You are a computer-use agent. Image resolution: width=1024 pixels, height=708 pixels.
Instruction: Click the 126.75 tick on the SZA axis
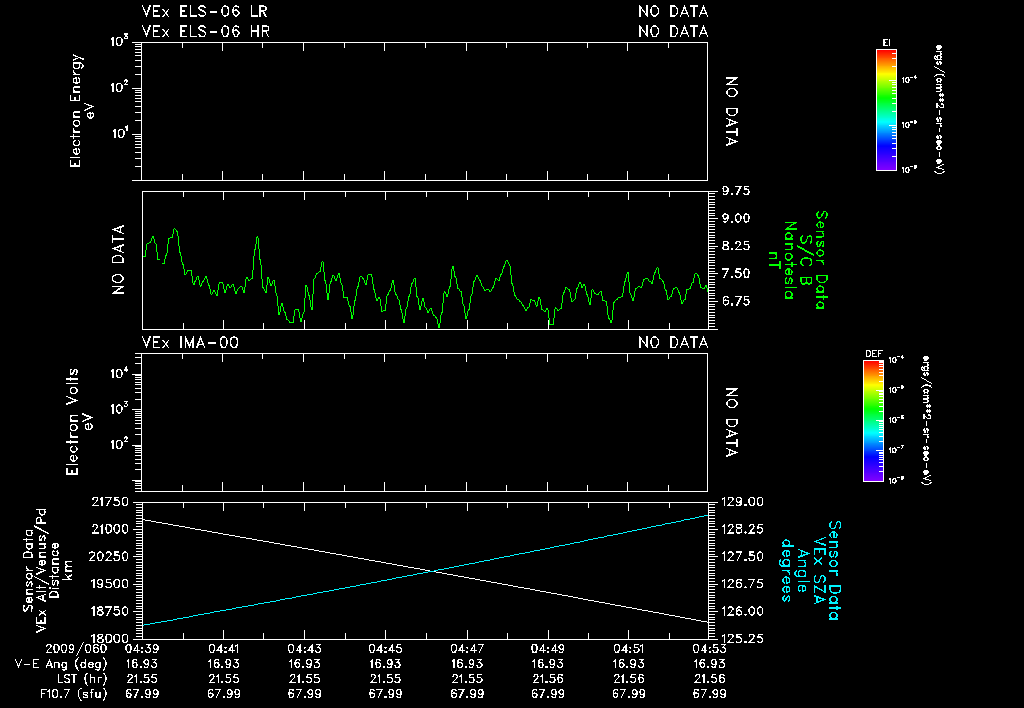pos(742,584)
